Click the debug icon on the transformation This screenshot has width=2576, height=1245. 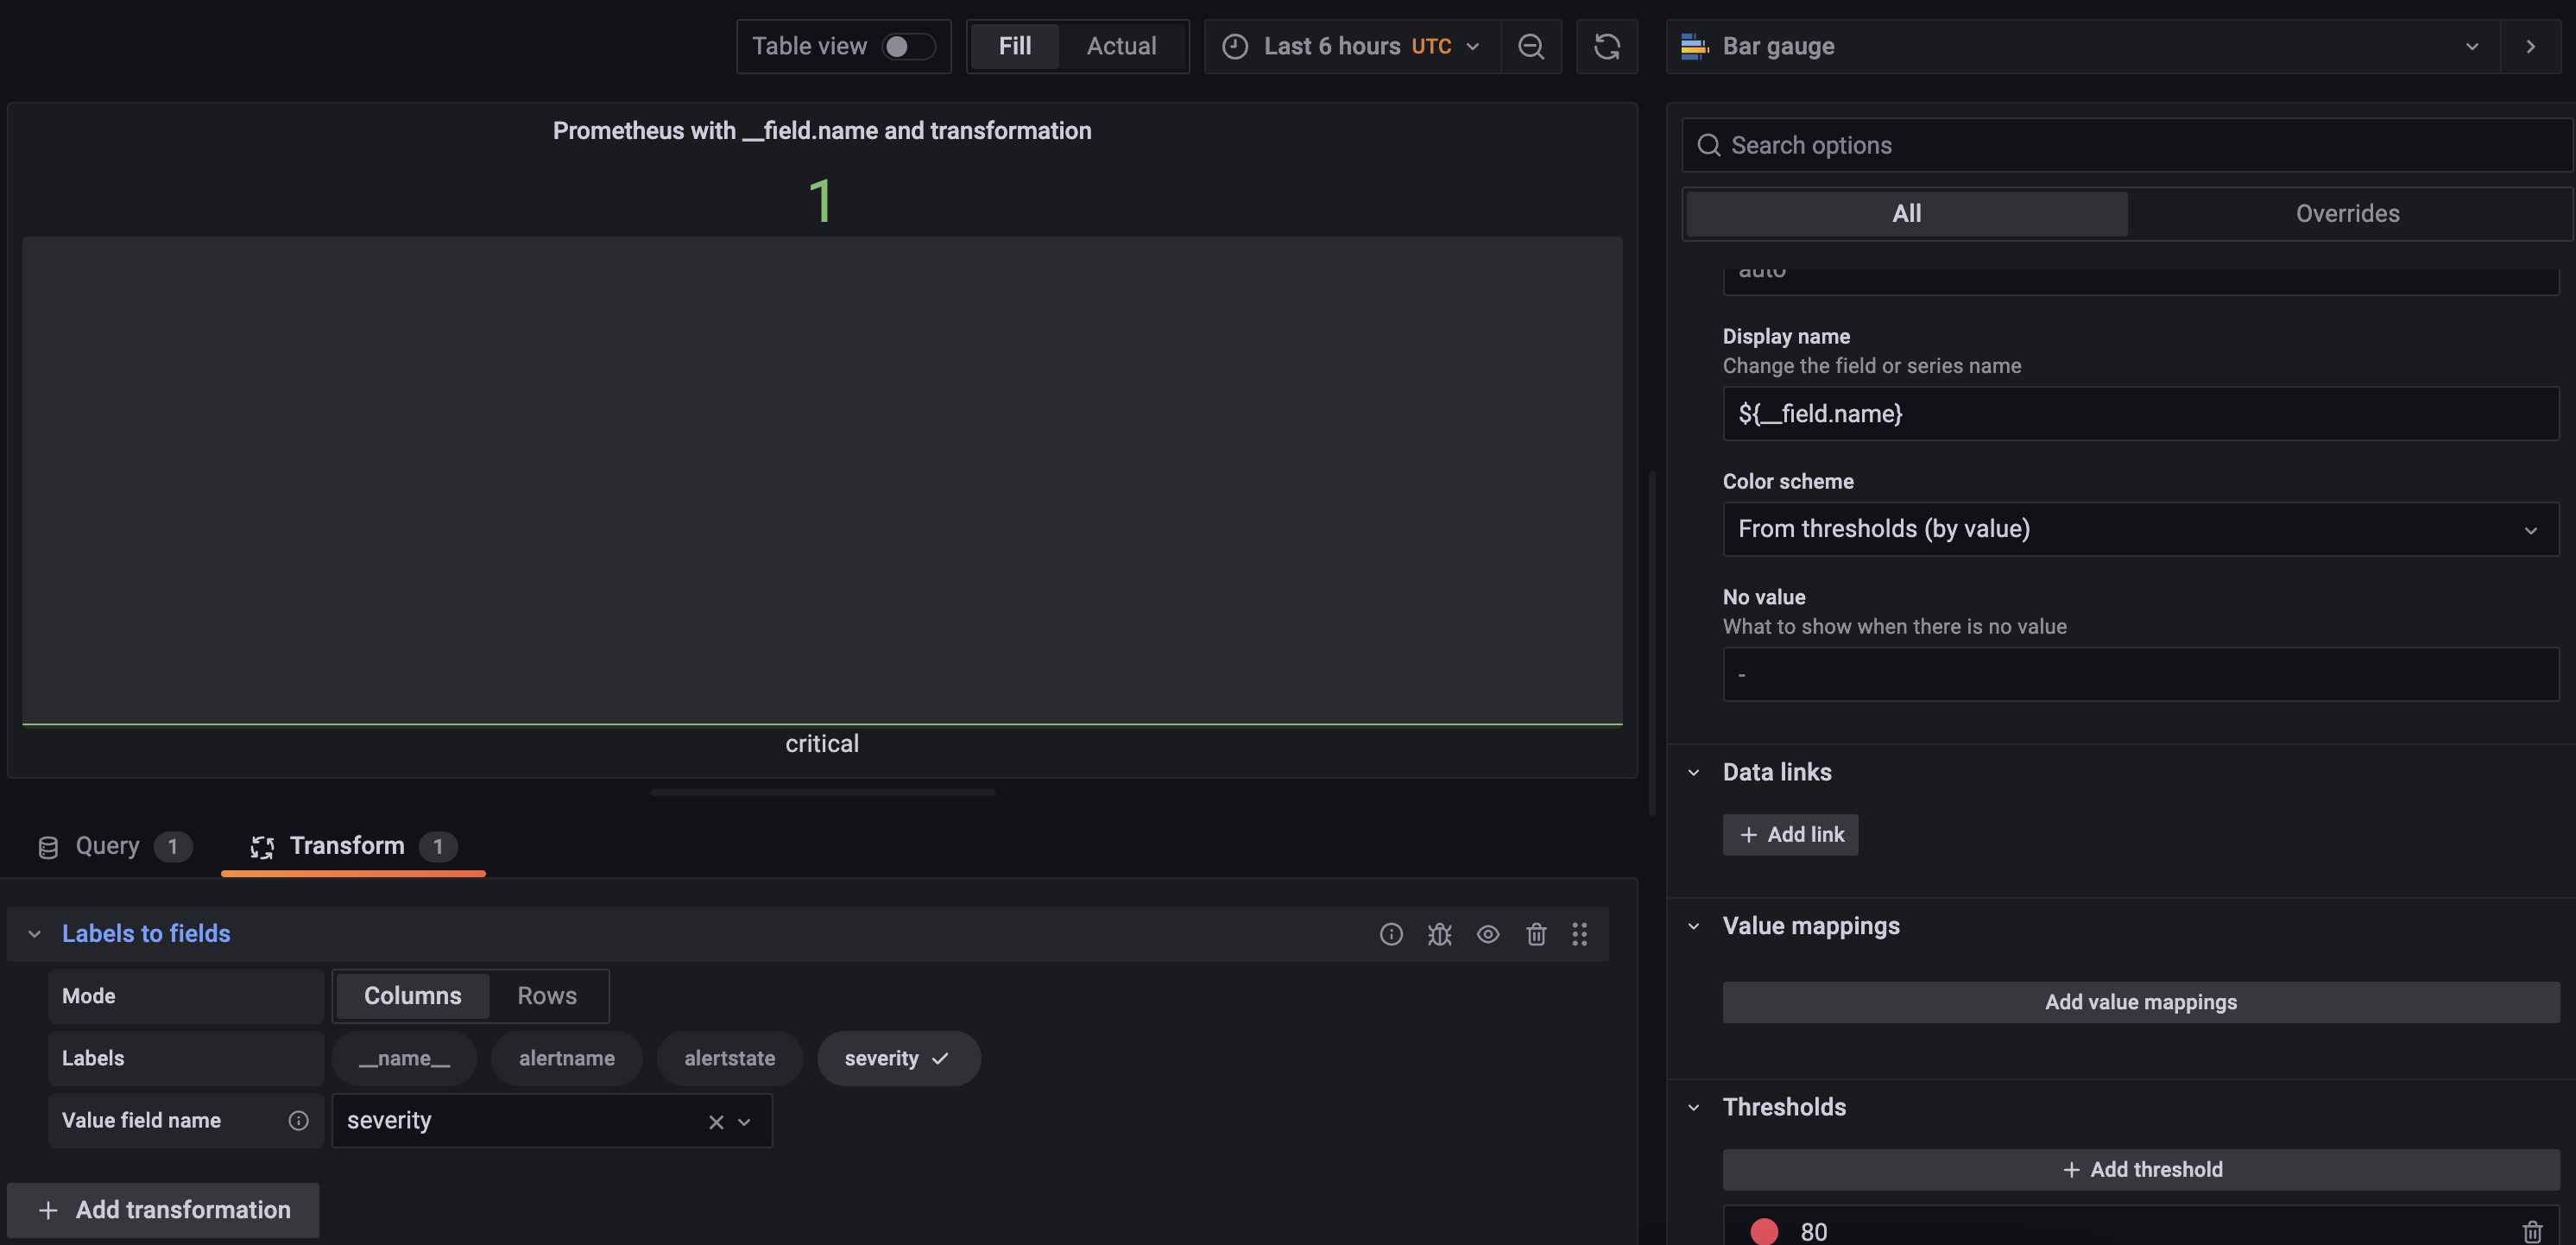pyautogui.click(x=1440, y=934)
